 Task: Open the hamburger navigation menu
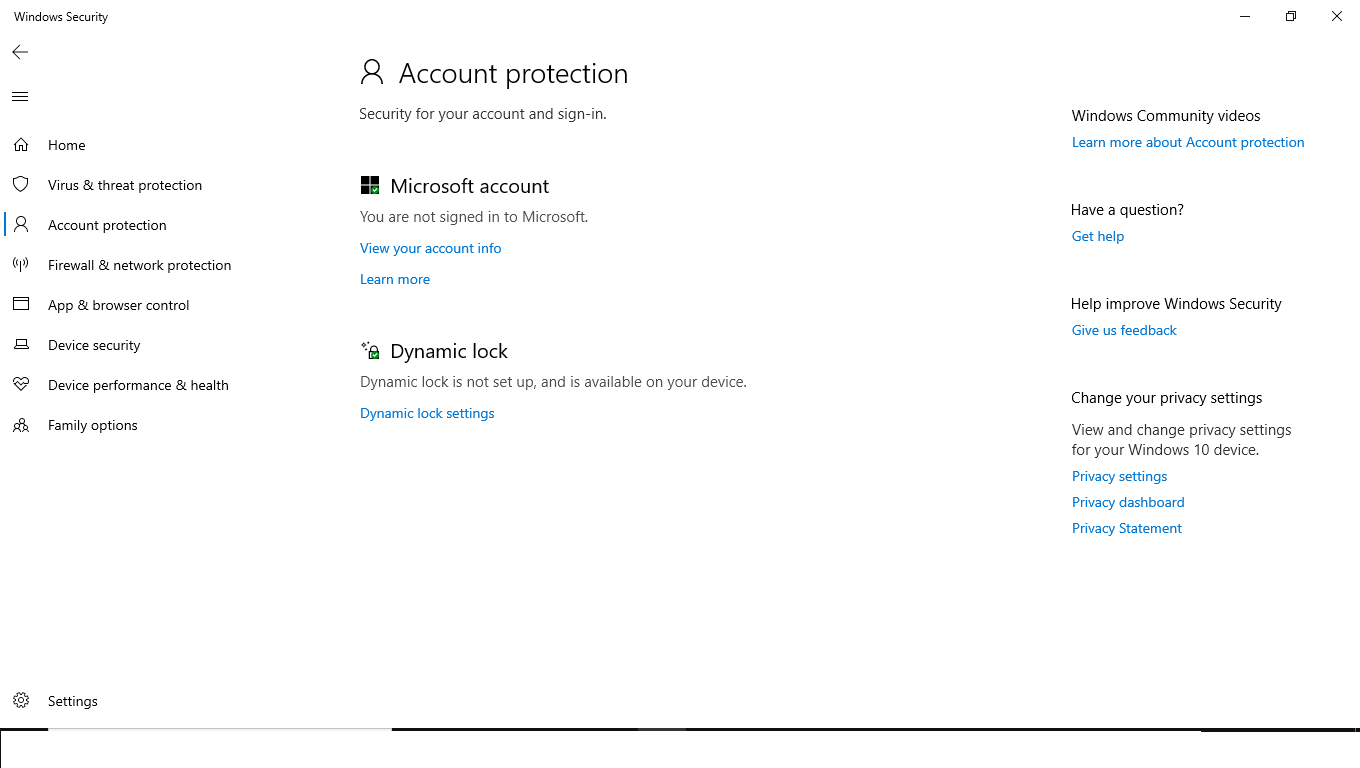tap(20, 97)
